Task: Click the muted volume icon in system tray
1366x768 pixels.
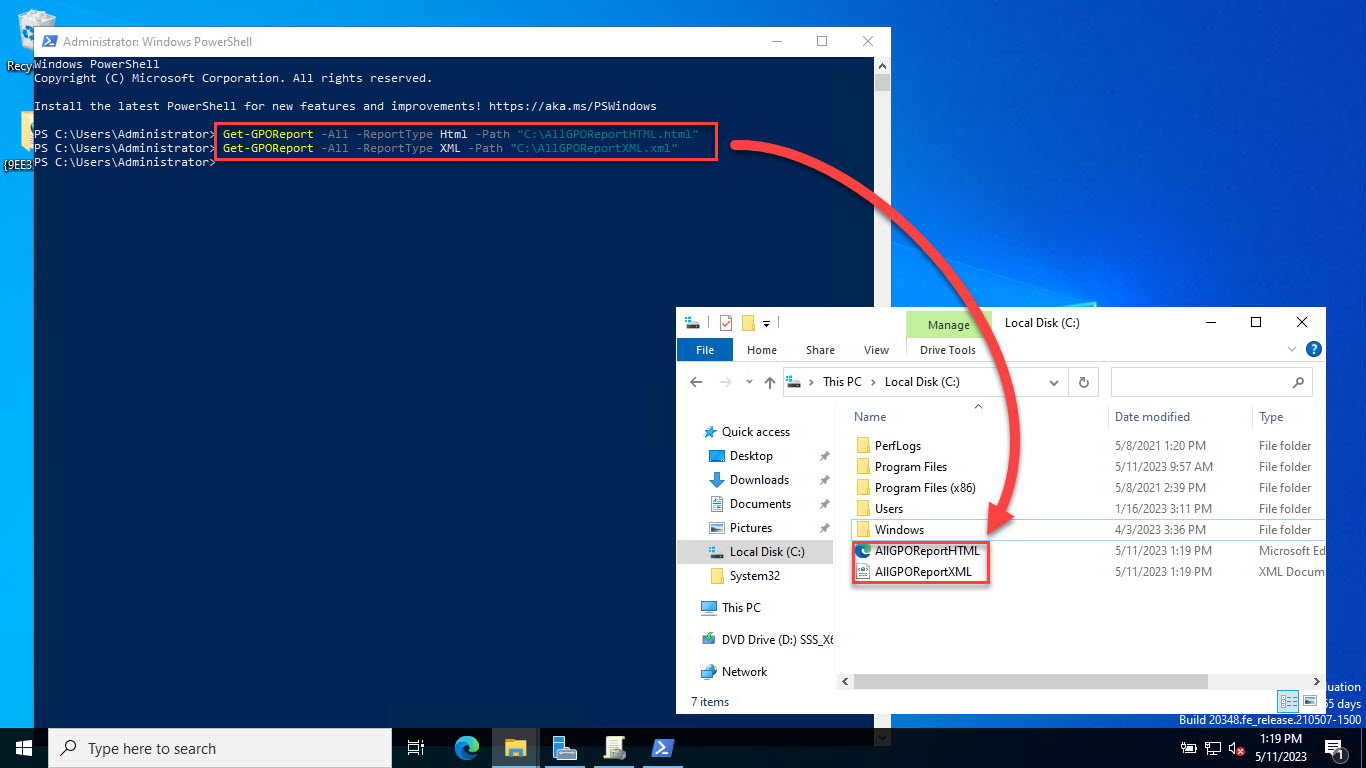Action: [x=1236, y=748]
